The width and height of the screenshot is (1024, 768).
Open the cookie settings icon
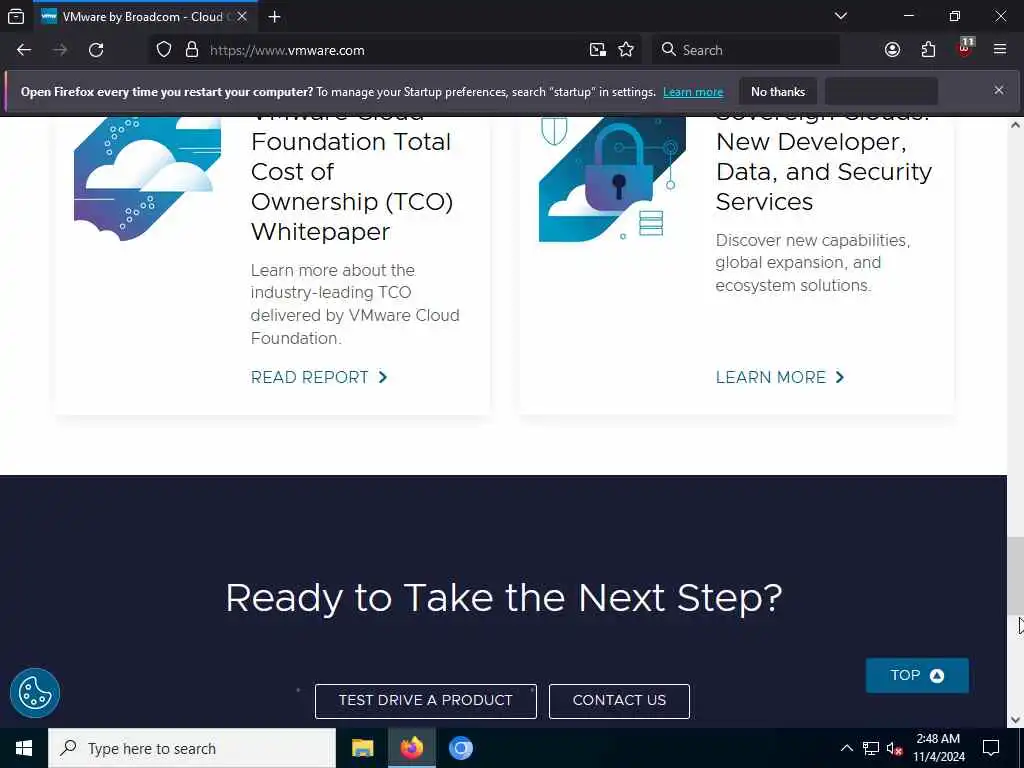tap(35, 693)
